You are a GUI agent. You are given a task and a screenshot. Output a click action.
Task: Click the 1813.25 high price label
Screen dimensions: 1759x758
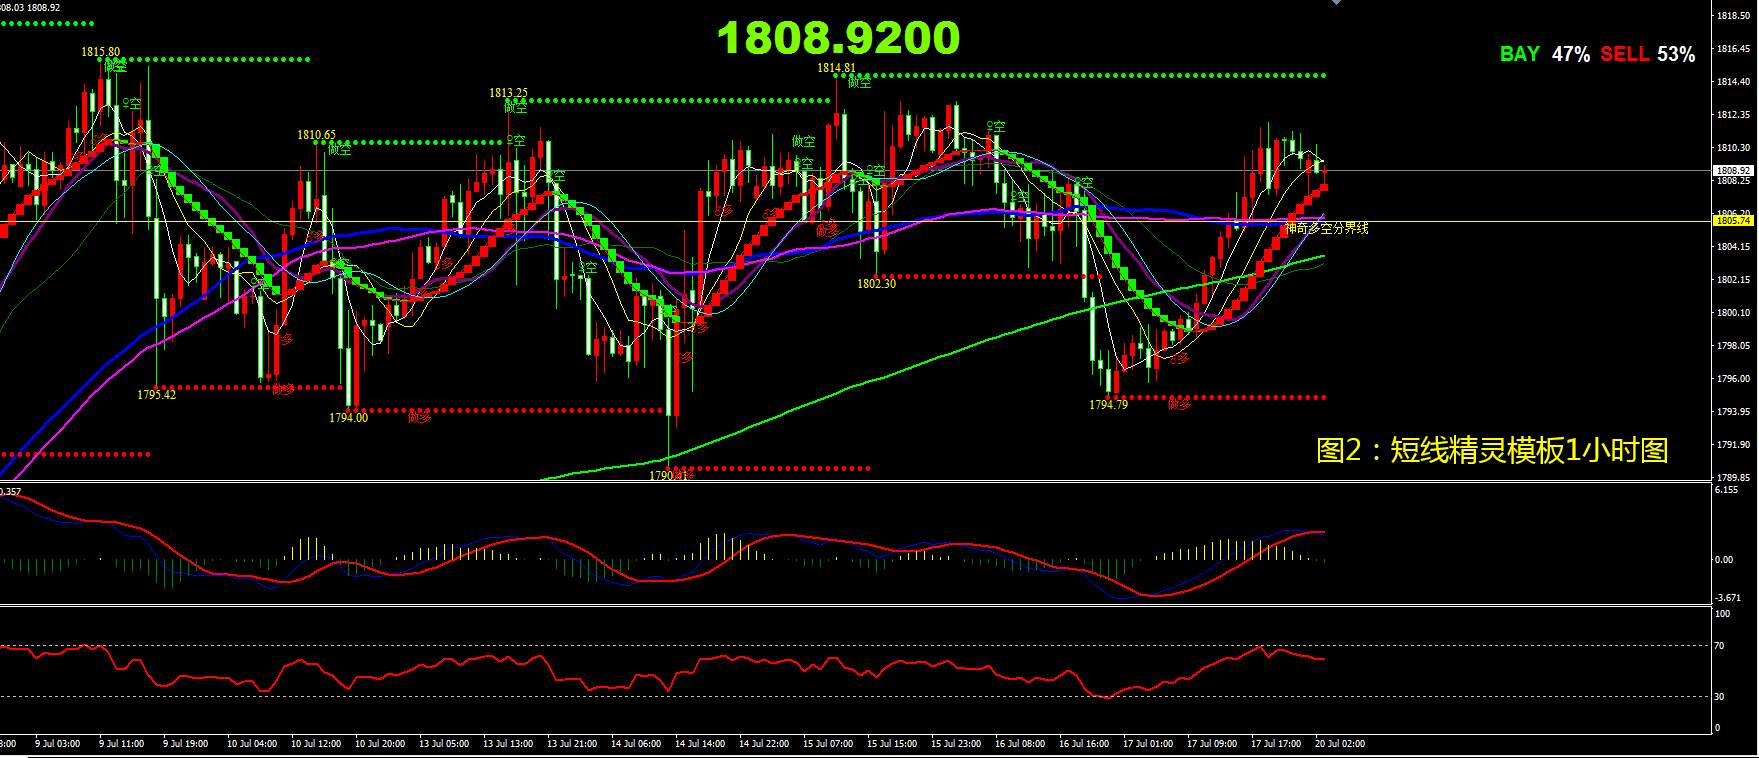click(508, 93)
